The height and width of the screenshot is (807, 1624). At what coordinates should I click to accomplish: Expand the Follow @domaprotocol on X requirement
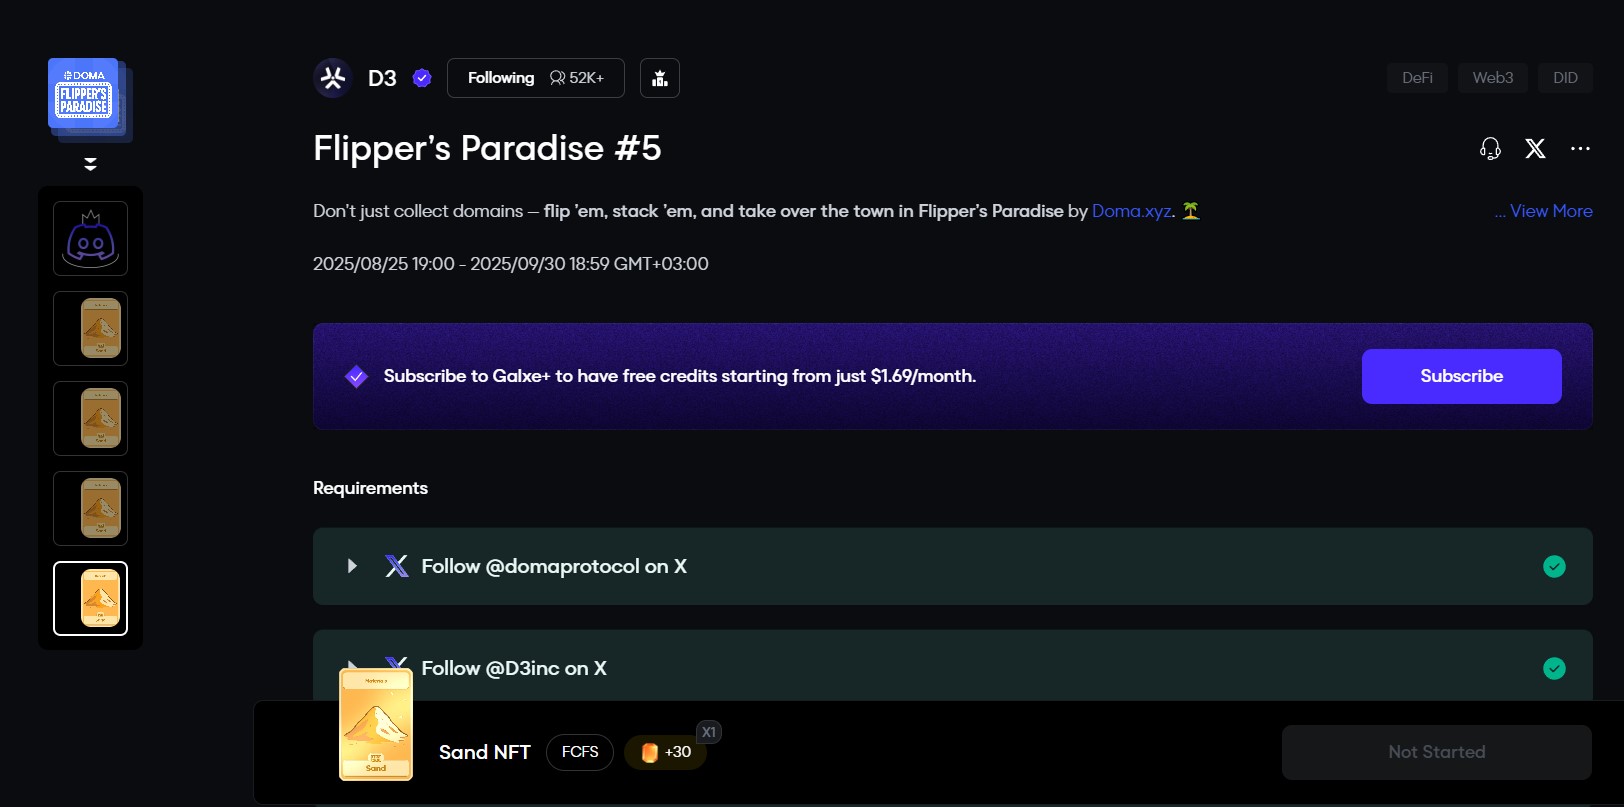(352, 566)
